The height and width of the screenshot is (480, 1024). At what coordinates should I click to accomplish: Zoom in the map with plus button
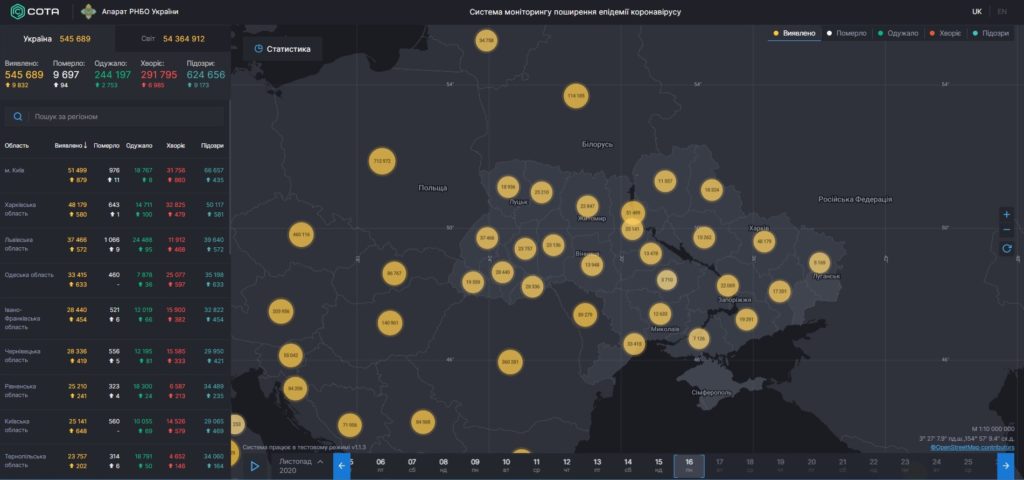tap(1006, 214)
